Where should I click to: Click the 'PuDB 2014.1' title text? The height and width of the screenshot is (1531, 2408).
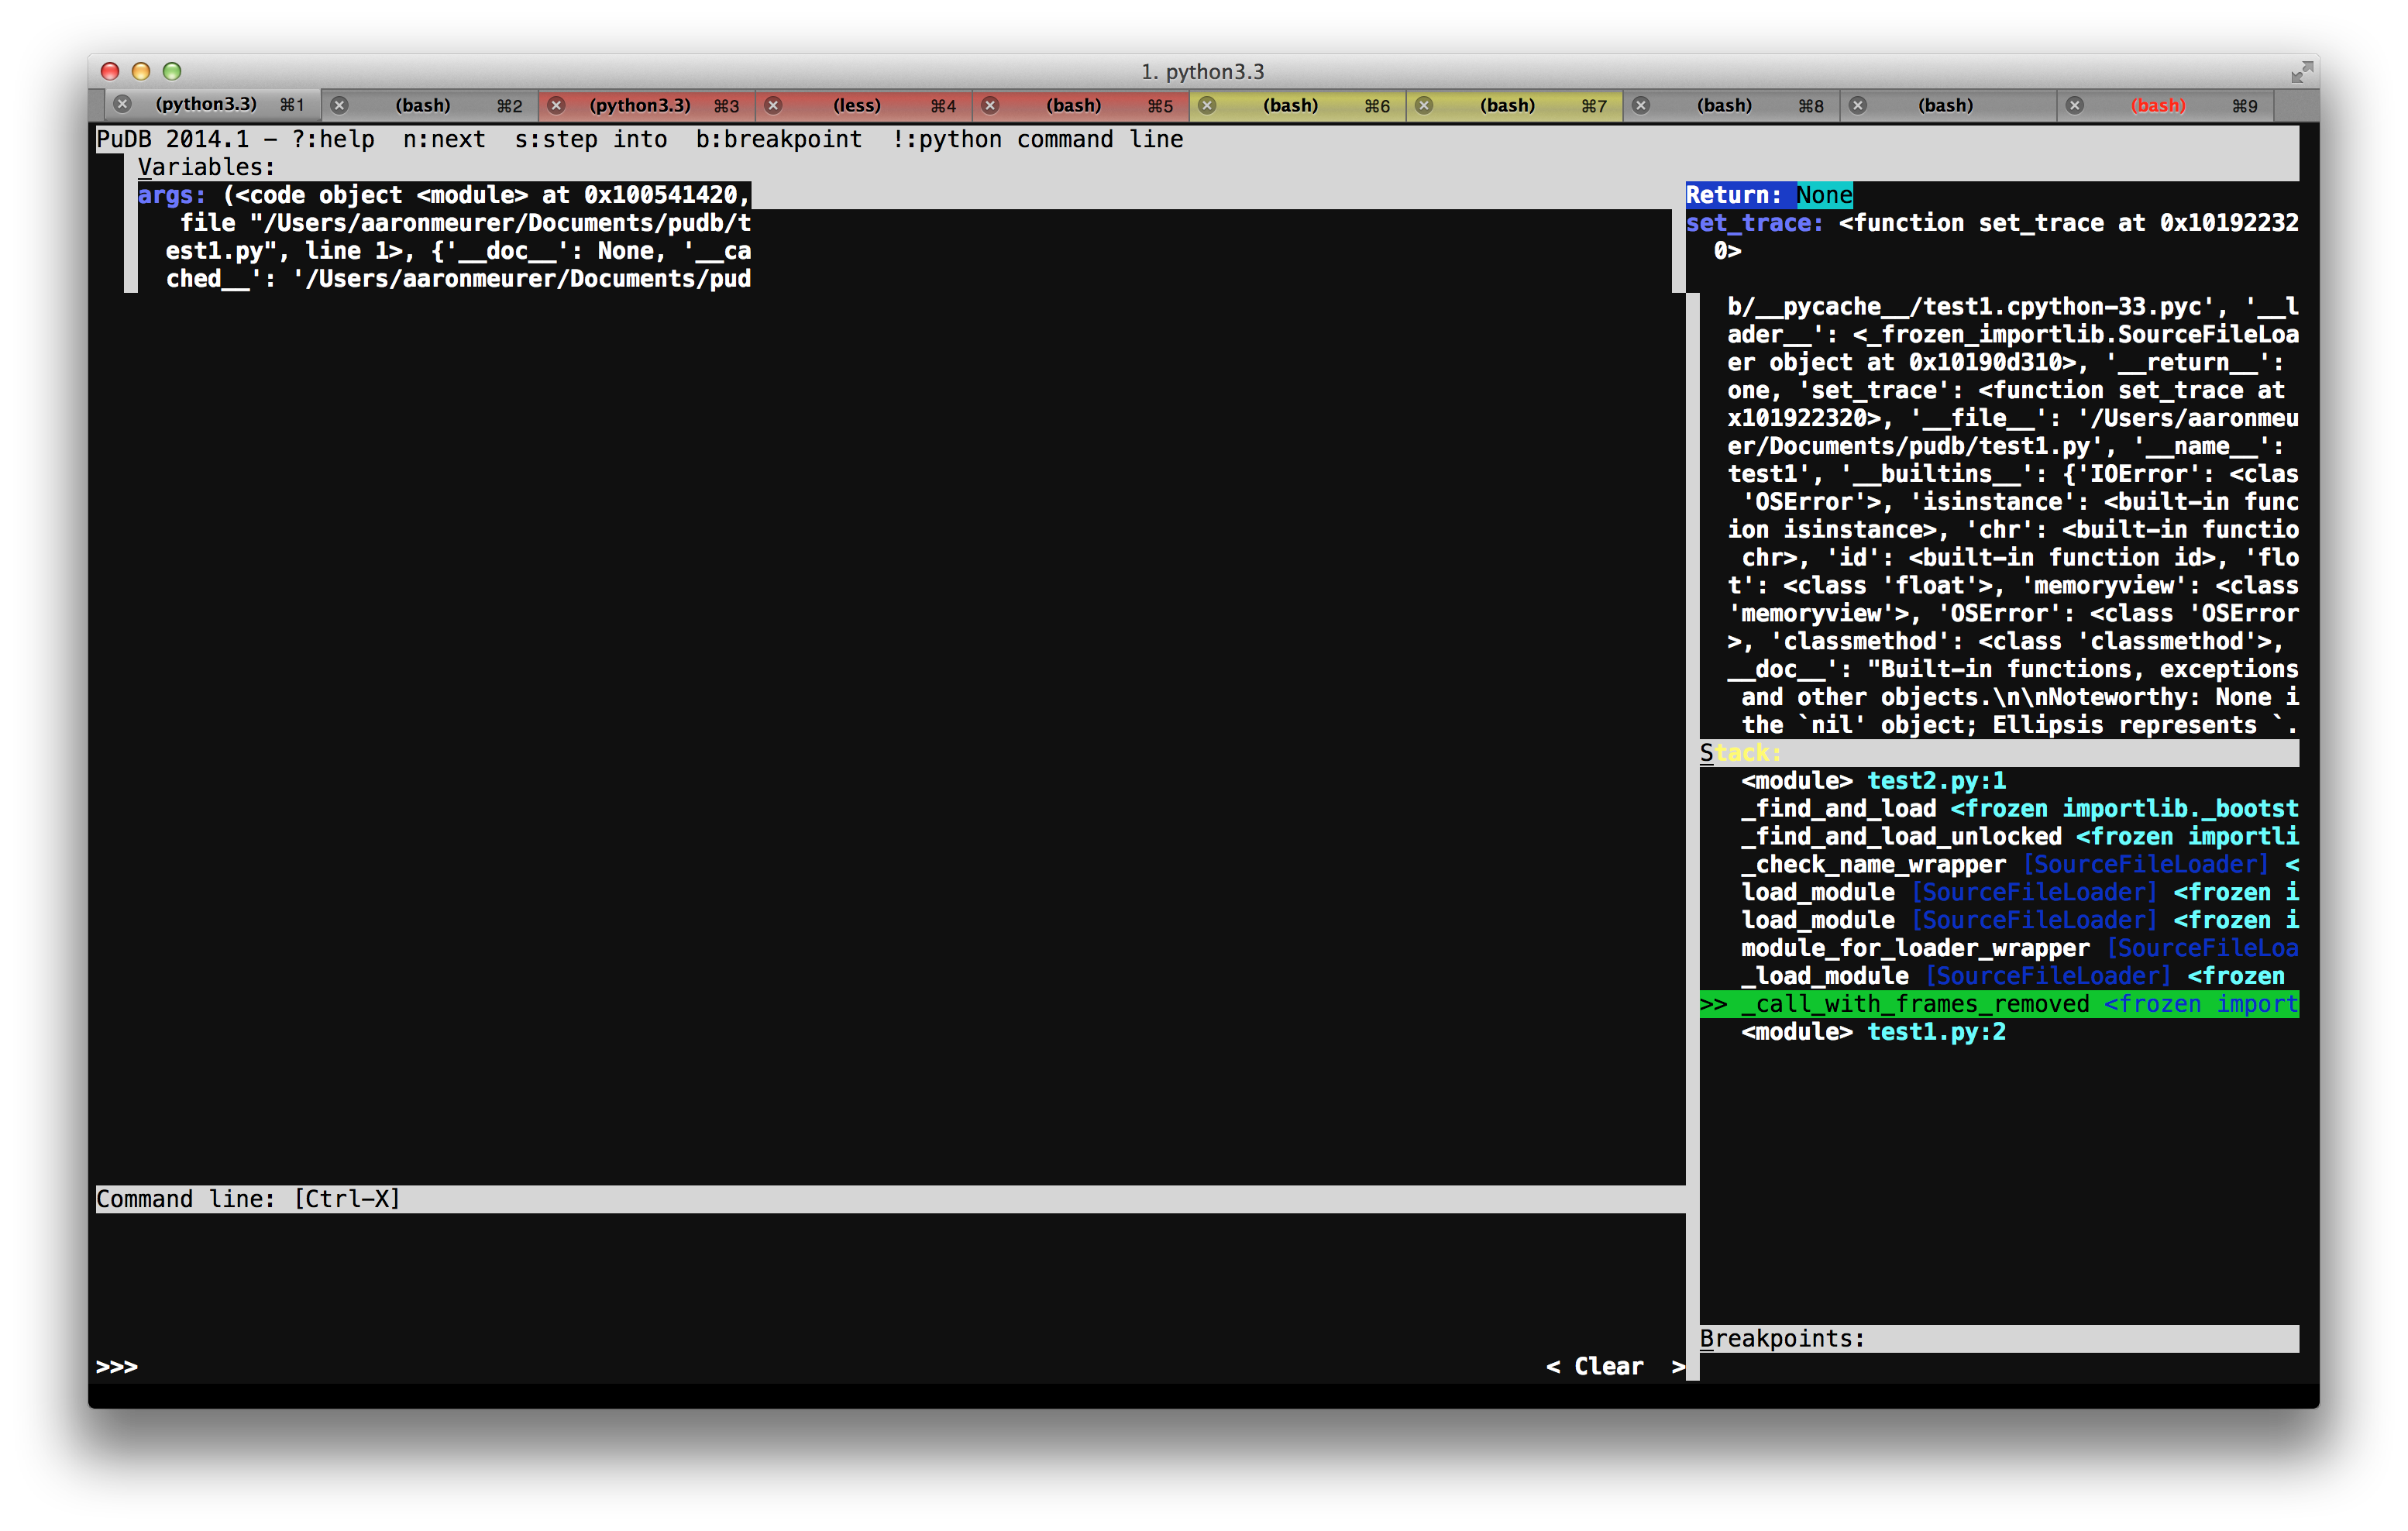click(173, 139)
